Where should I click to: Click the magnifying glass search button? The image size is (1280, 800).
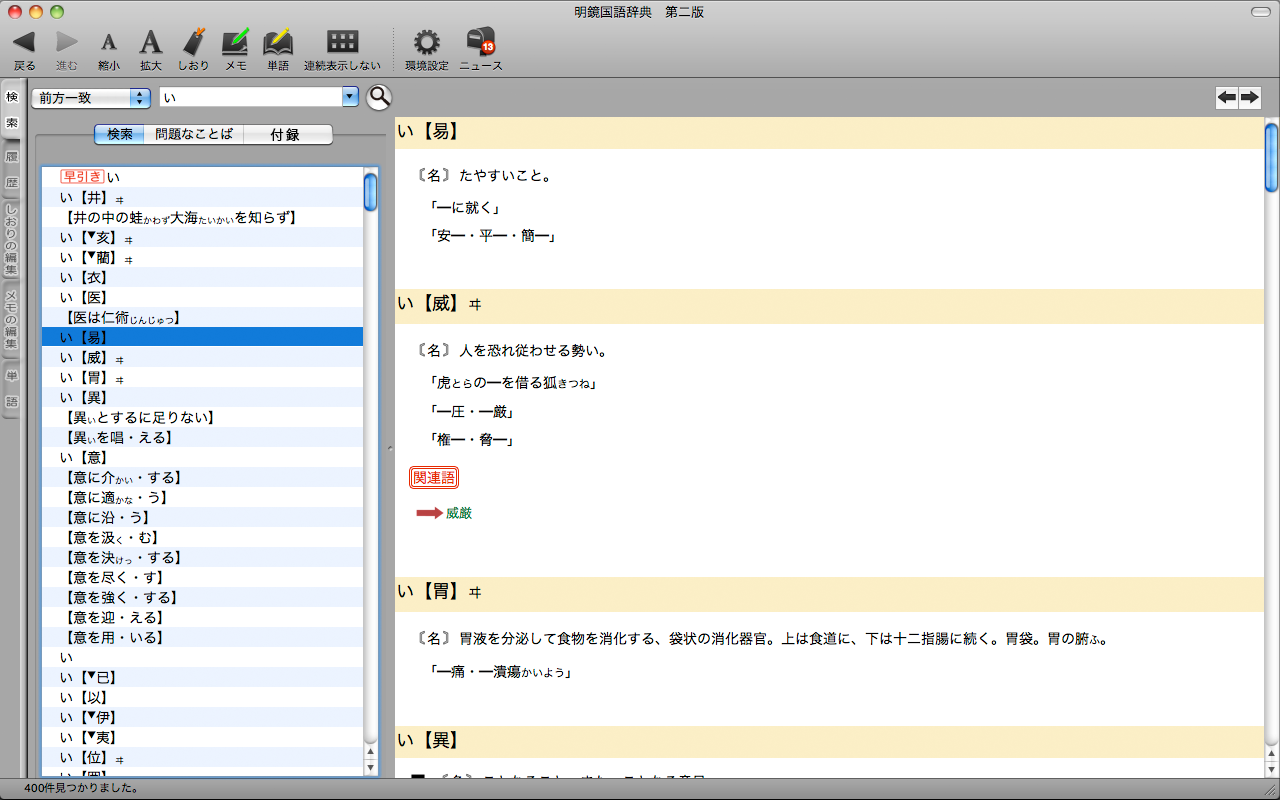click(379, 97)
